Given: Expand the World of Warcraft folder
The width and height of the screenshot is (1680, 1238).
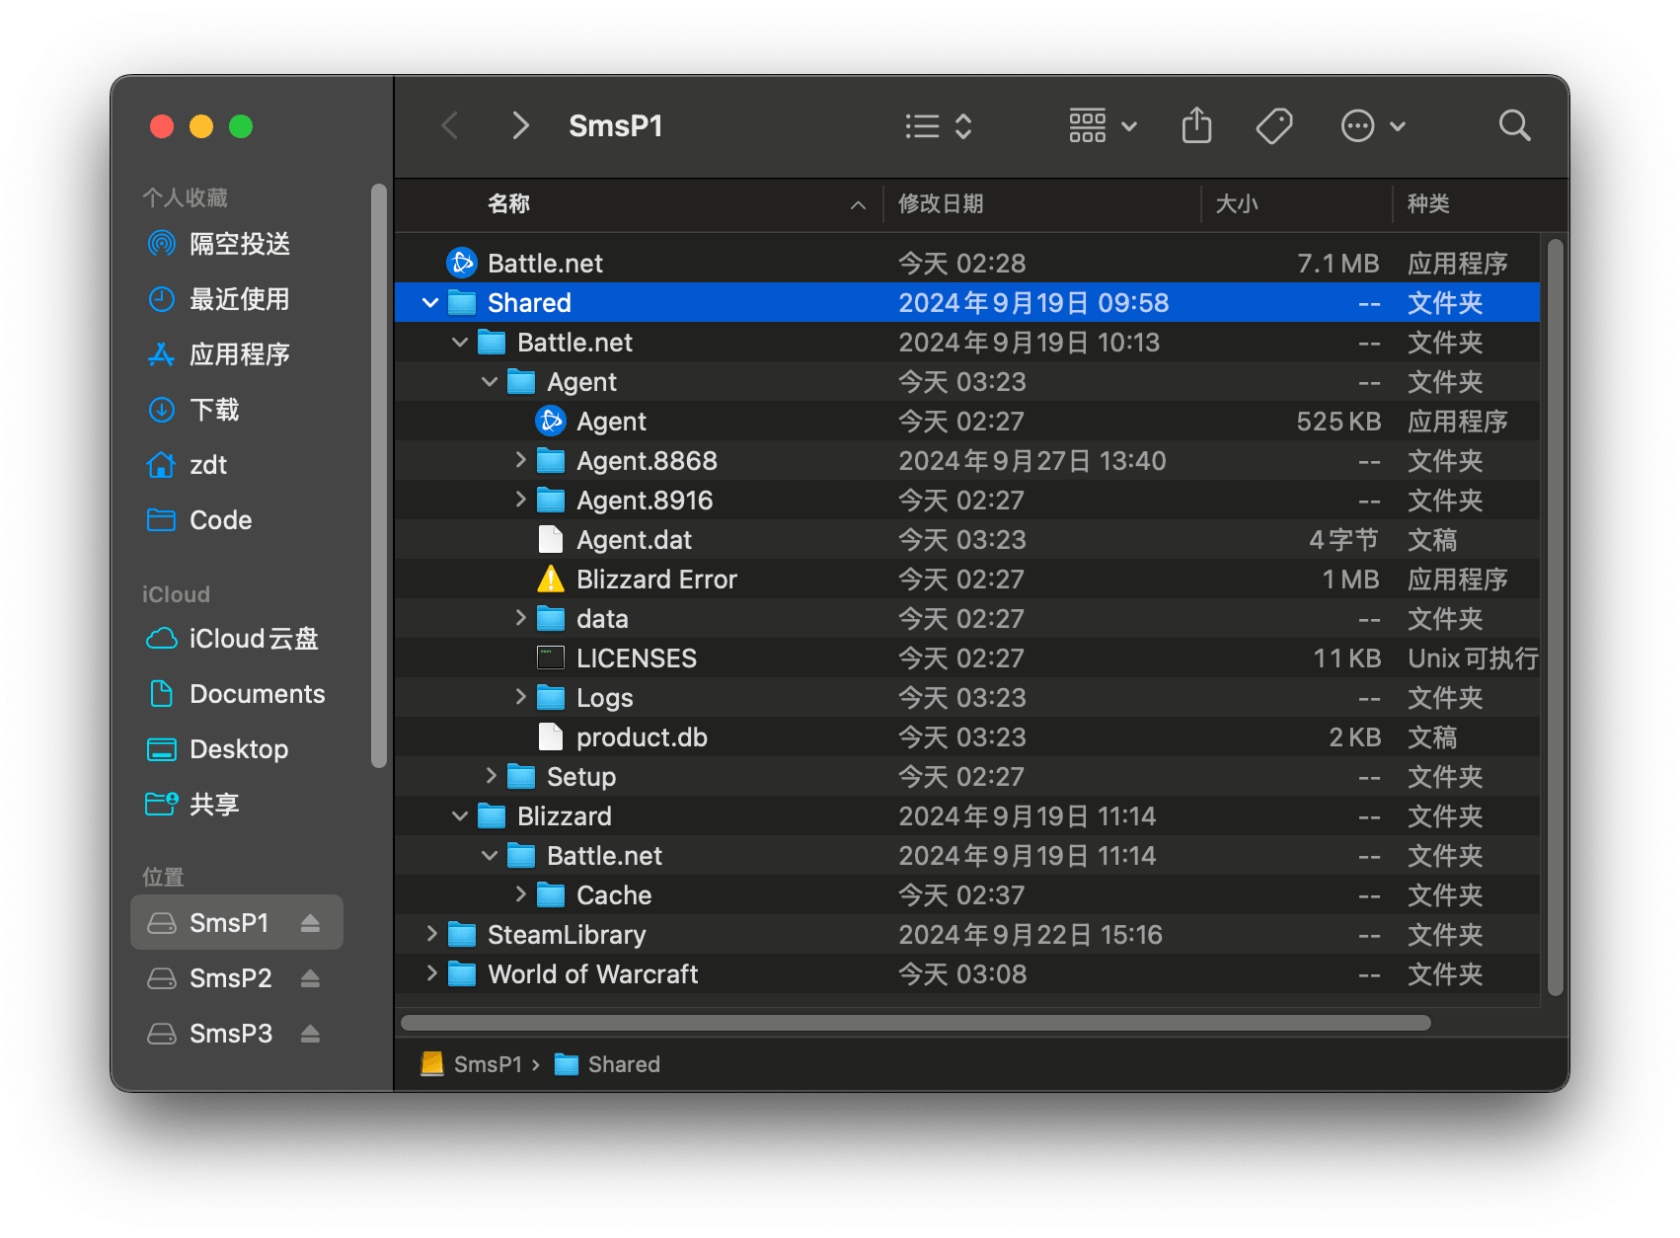Looking at the screenshot, I should [431, 973].
